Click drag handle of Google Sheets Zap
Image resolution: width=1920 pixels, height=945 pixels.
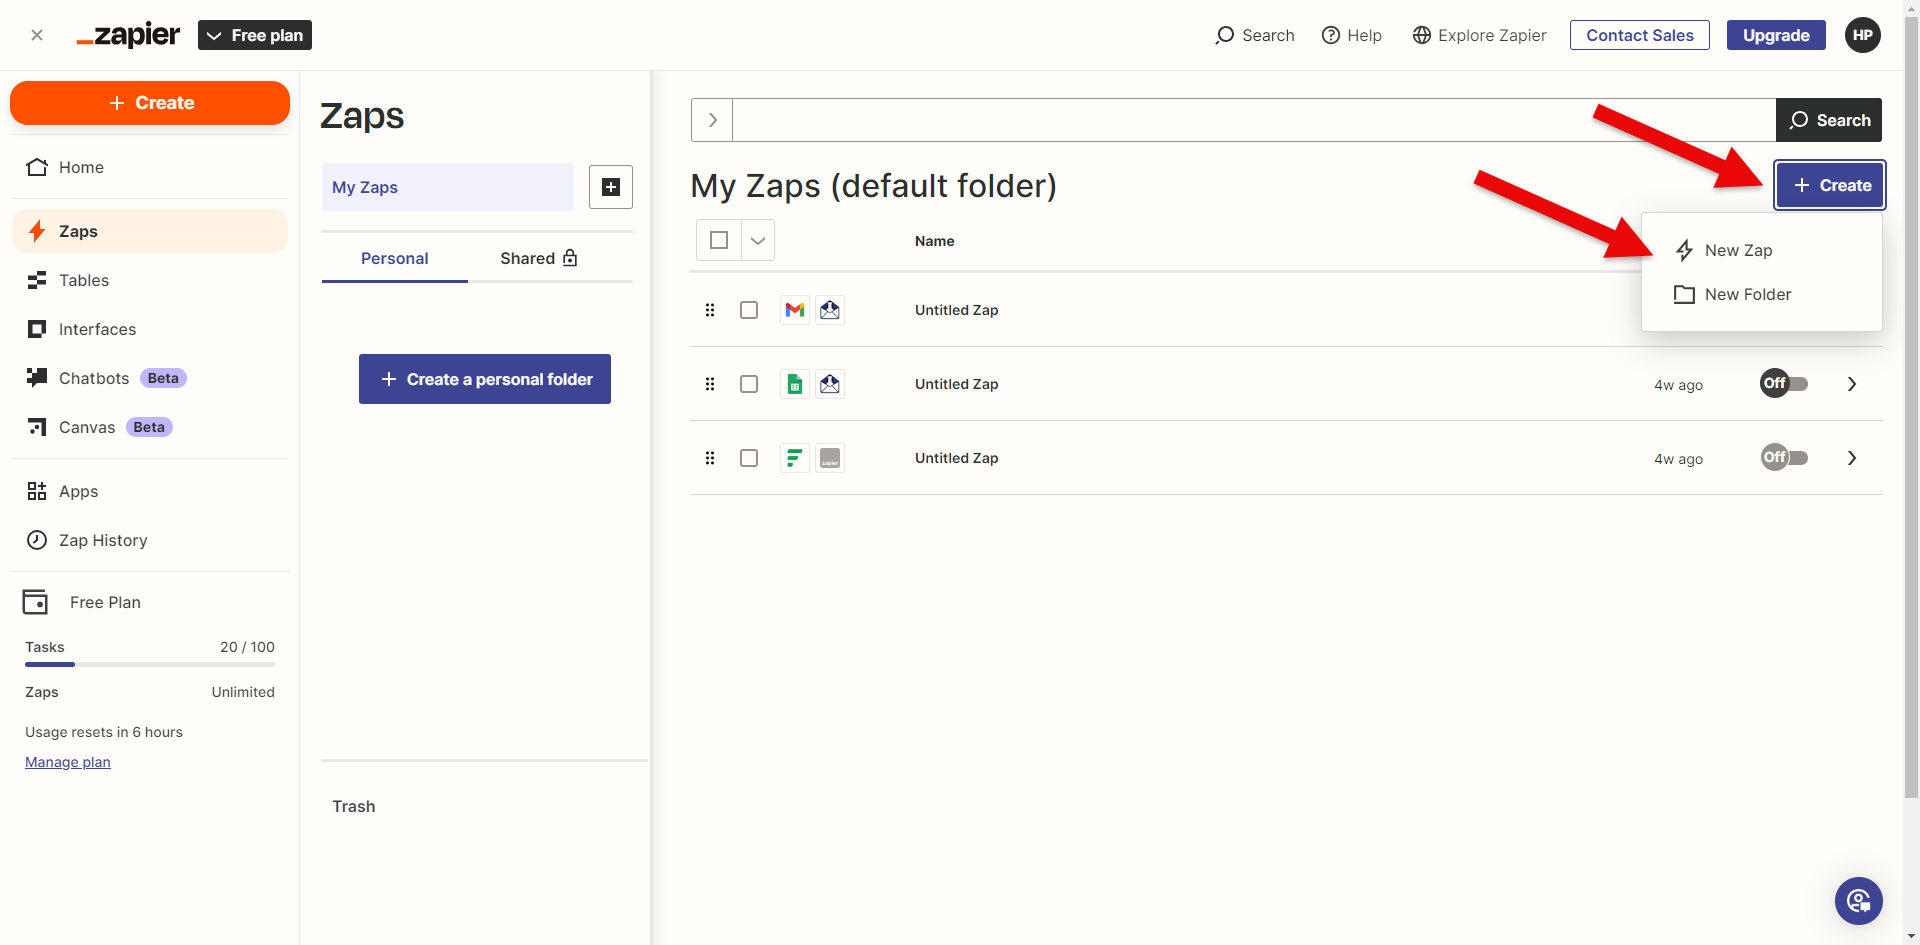(710, 384)
